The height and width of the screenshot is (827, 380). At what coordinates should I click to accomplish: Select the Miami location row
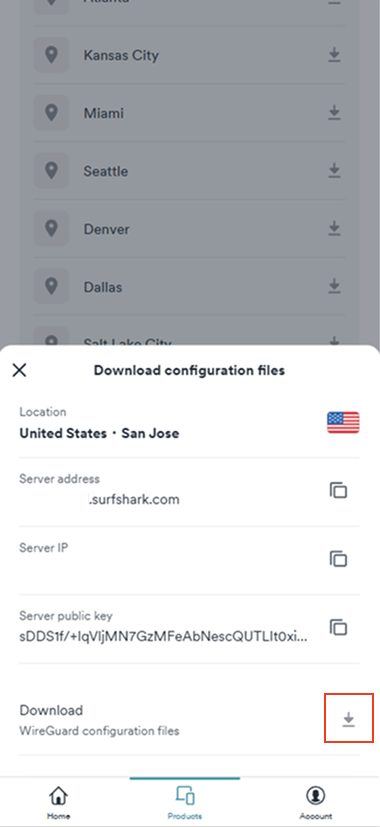tap(189, 113)
